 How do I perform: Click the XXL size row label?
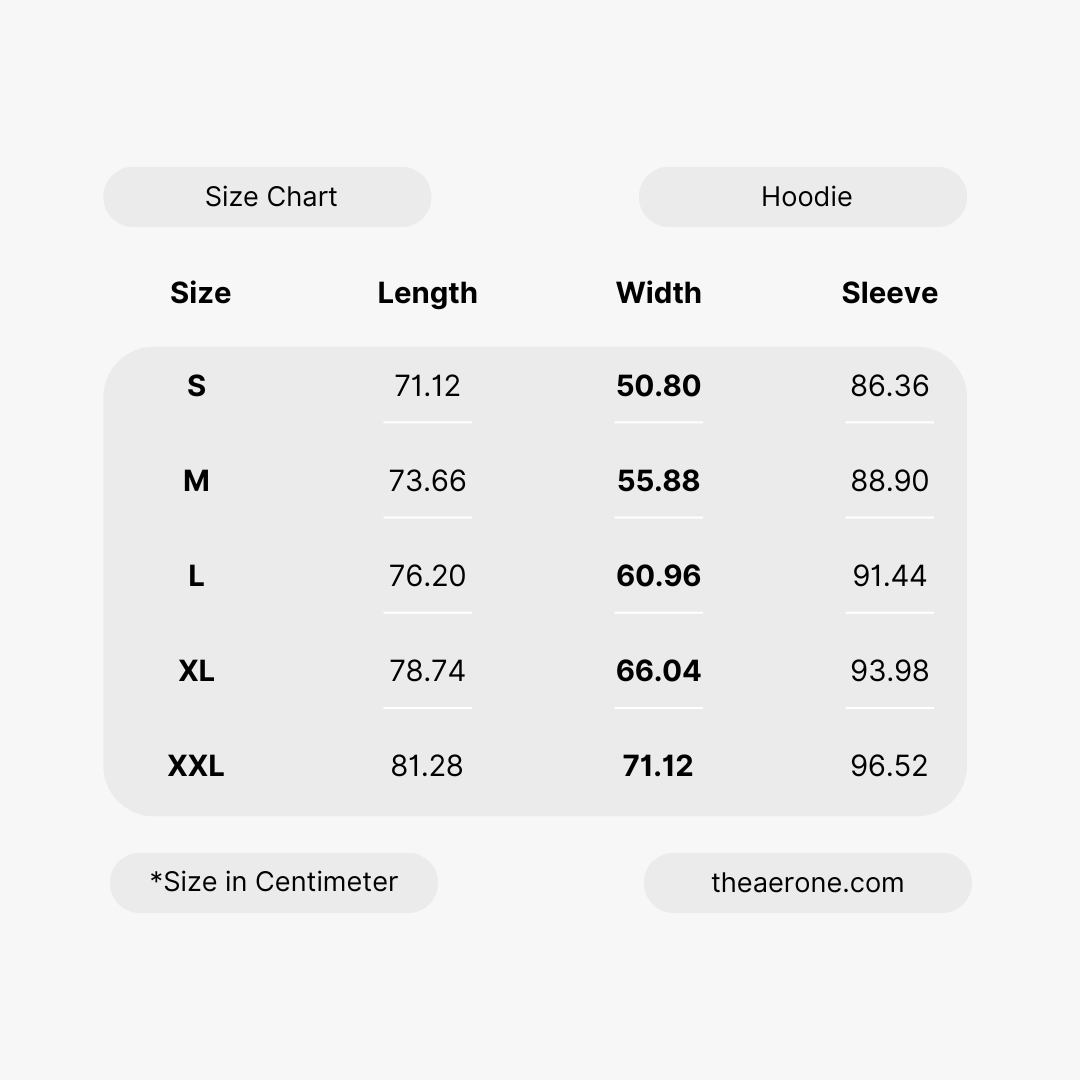coord(196,766)
